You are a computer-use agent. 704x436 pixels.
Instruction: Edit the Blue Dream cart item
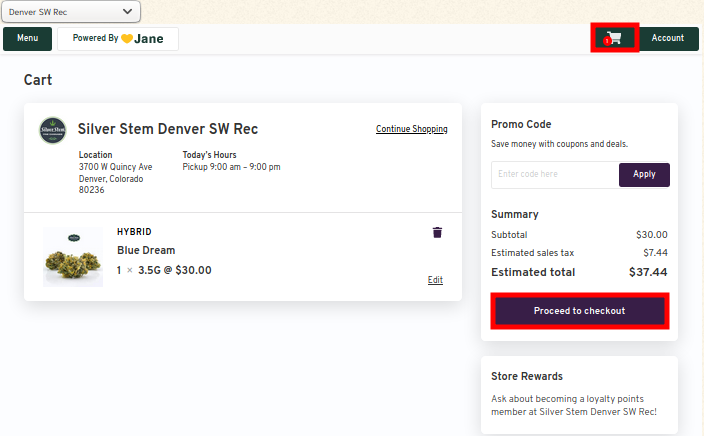(435, 280)
